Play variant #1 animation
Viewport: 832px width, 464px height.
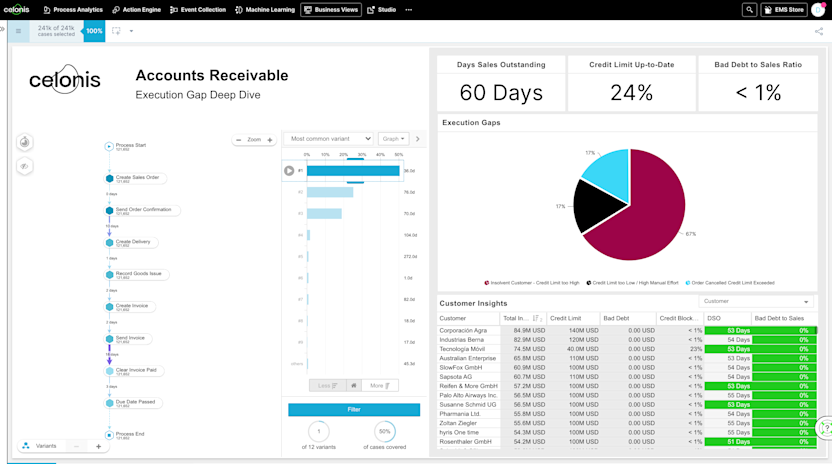[x=289, y=170]
